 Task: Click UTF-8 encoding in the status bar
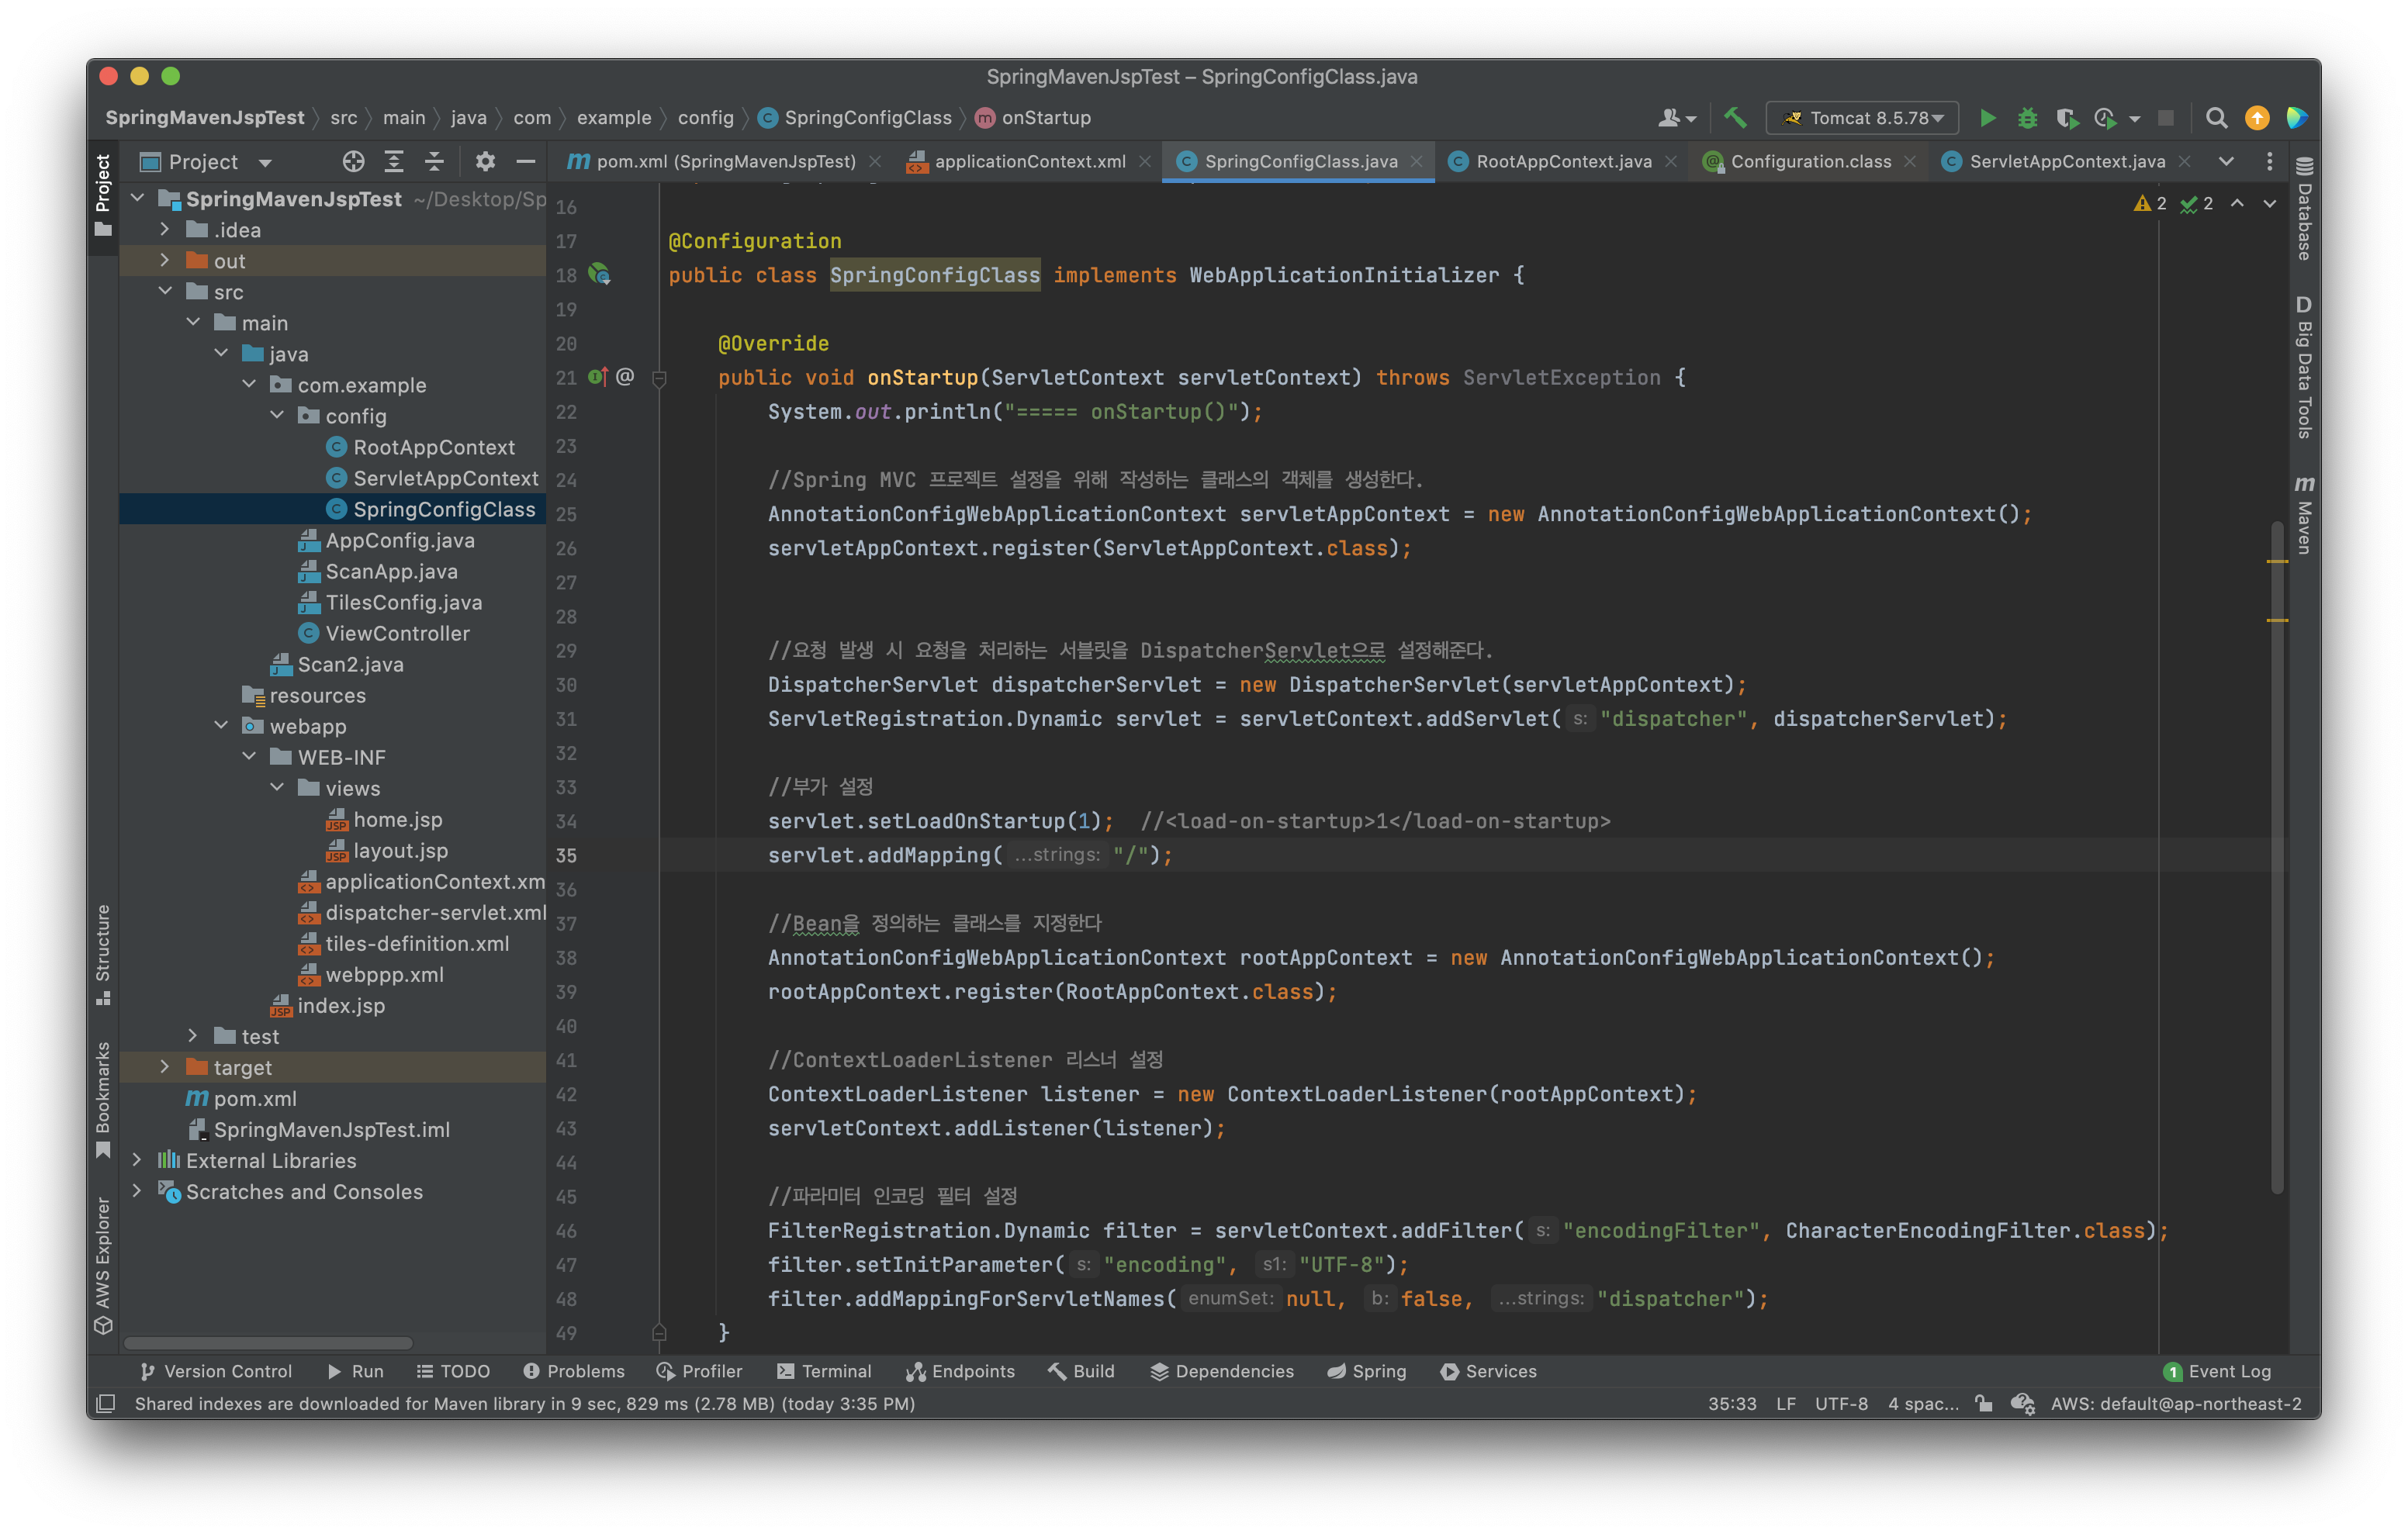[1840, 1403]
